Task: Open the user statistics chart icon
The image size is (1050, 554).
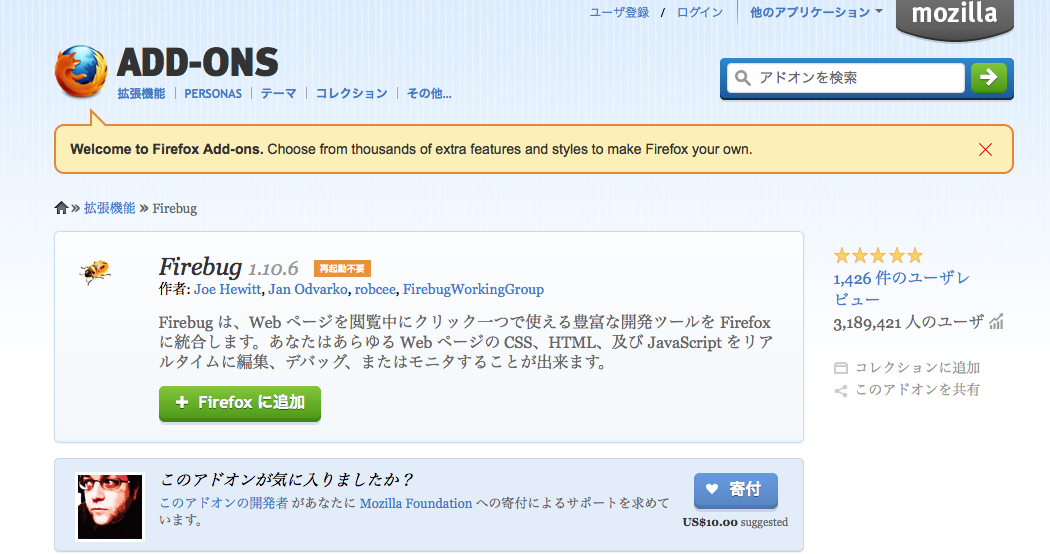Action: (996, 322)
